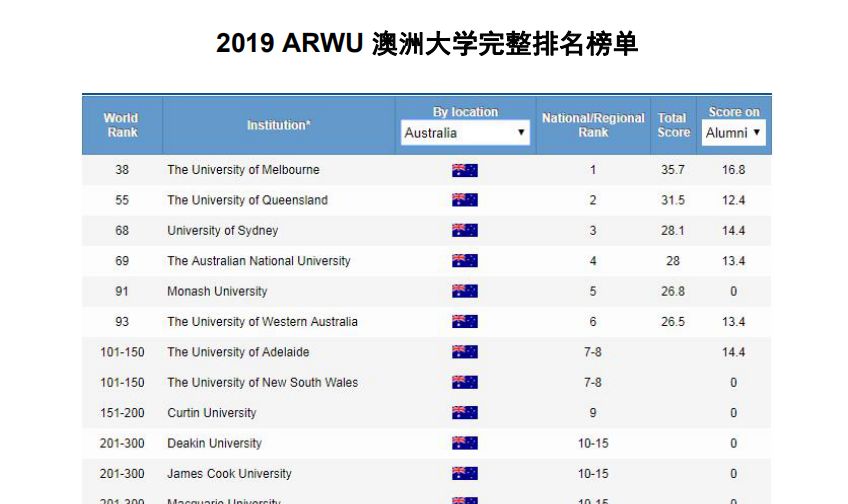Screen dimensions: 848x504
Task: Click the Australia flag beside University of Queensland
Action: point(464,200)
